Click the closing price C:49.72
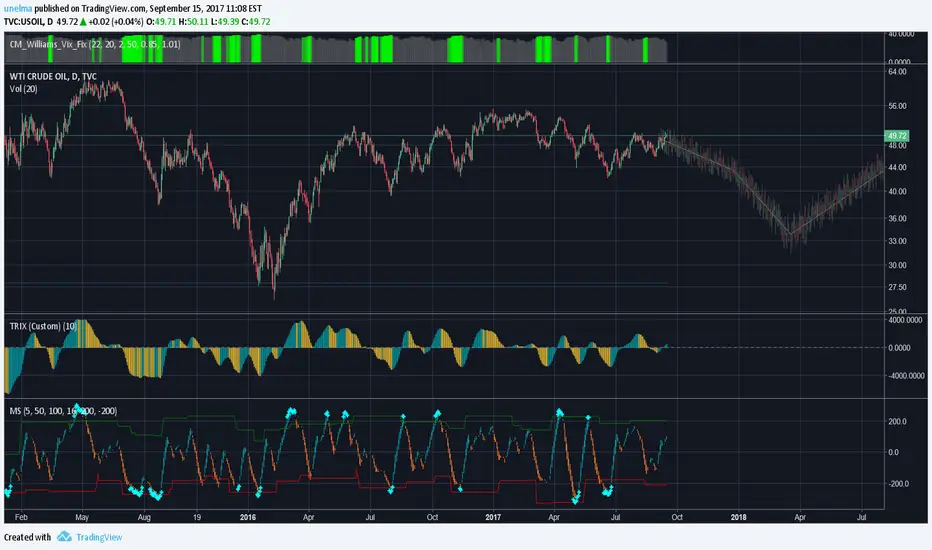The height and width of the screenshot is (550, 932). pyautogui.click(x=256, y=22)
